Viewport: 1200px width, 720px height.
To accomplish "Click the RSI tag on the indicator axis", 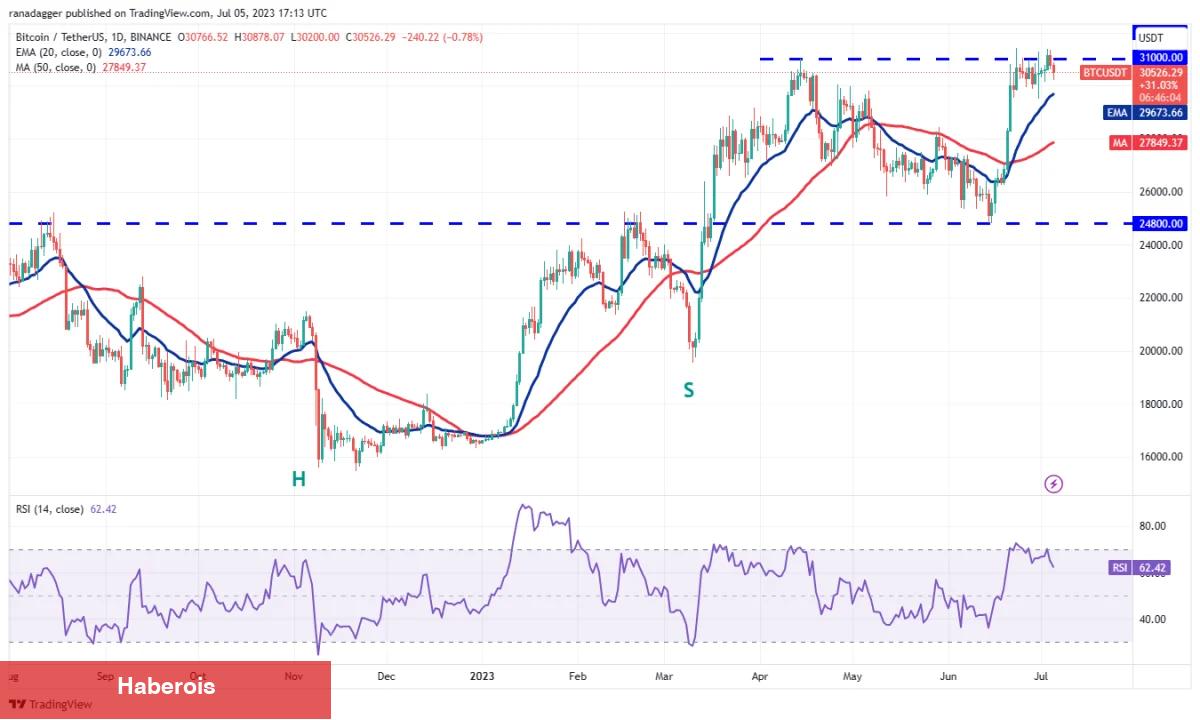I will pos(1120,568).
